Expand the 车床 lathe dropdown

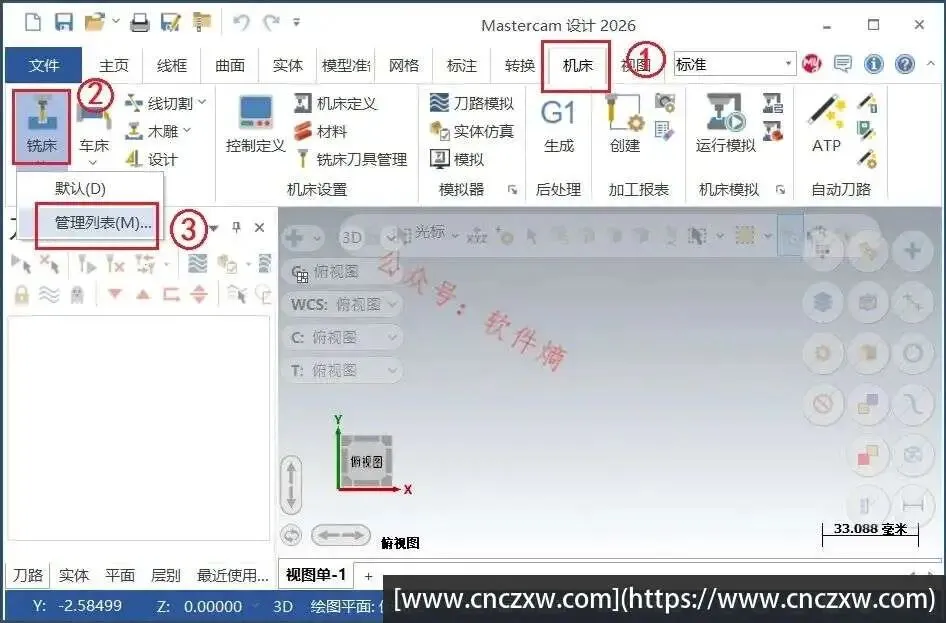[x=94, y=162]
